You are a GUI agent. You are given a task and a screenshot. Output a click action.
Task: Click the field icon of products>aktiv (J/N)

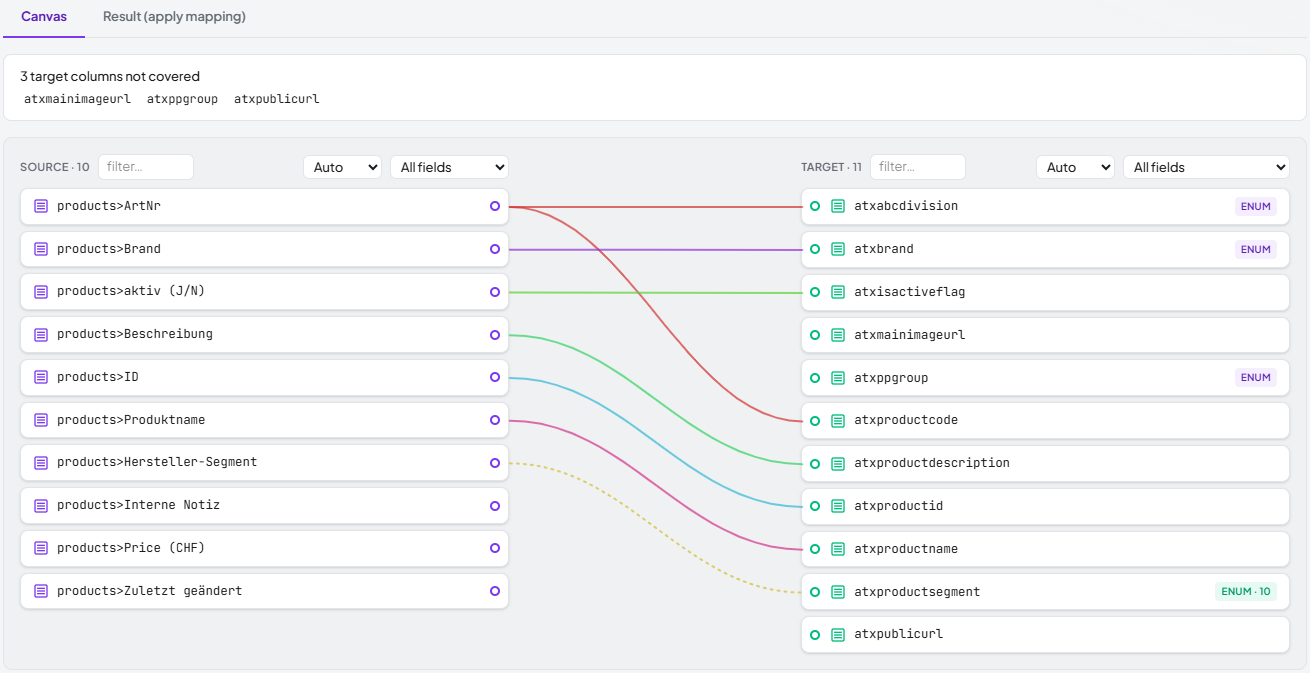pos(41,292)
